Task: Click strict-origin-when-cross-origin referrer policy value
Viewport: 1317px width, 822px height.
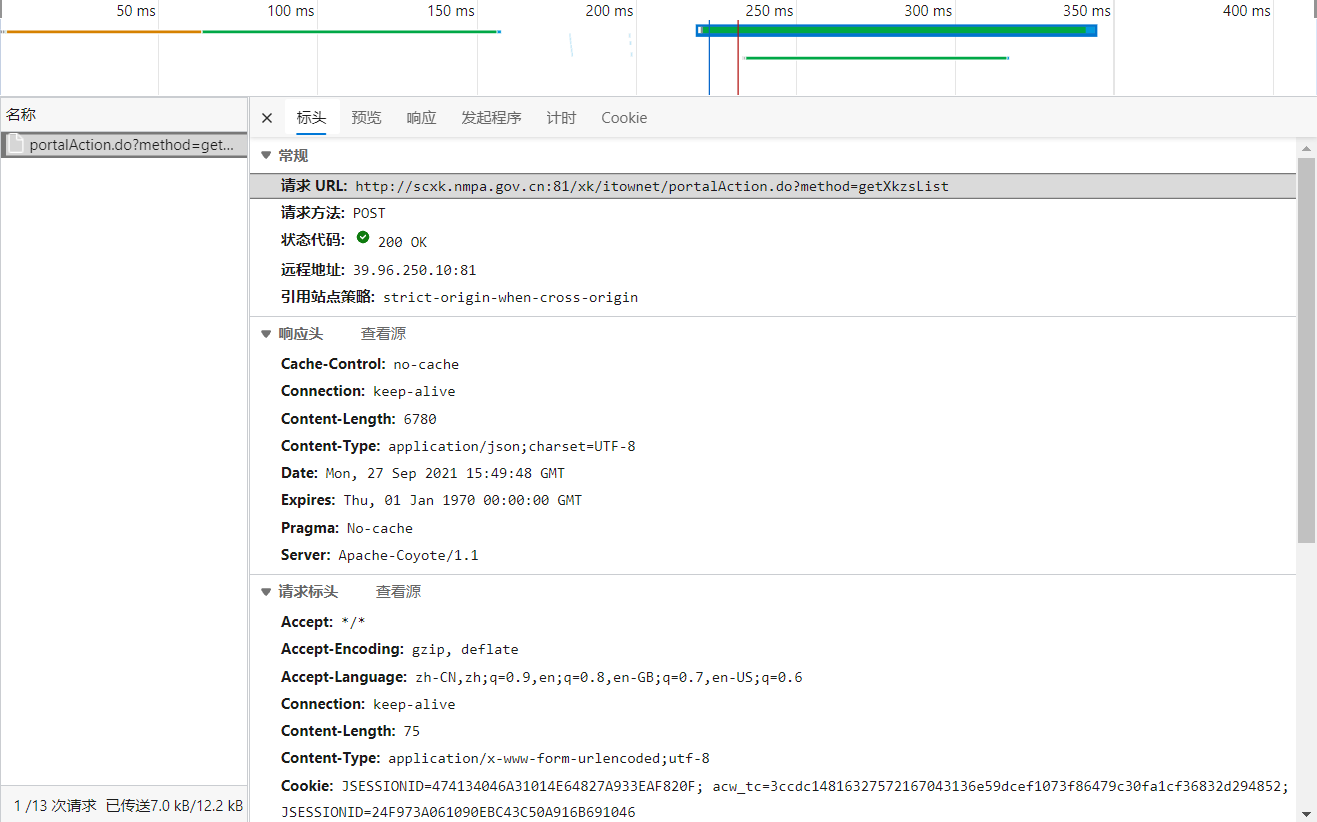Action: pyautogui.click(x=510, y=297)
